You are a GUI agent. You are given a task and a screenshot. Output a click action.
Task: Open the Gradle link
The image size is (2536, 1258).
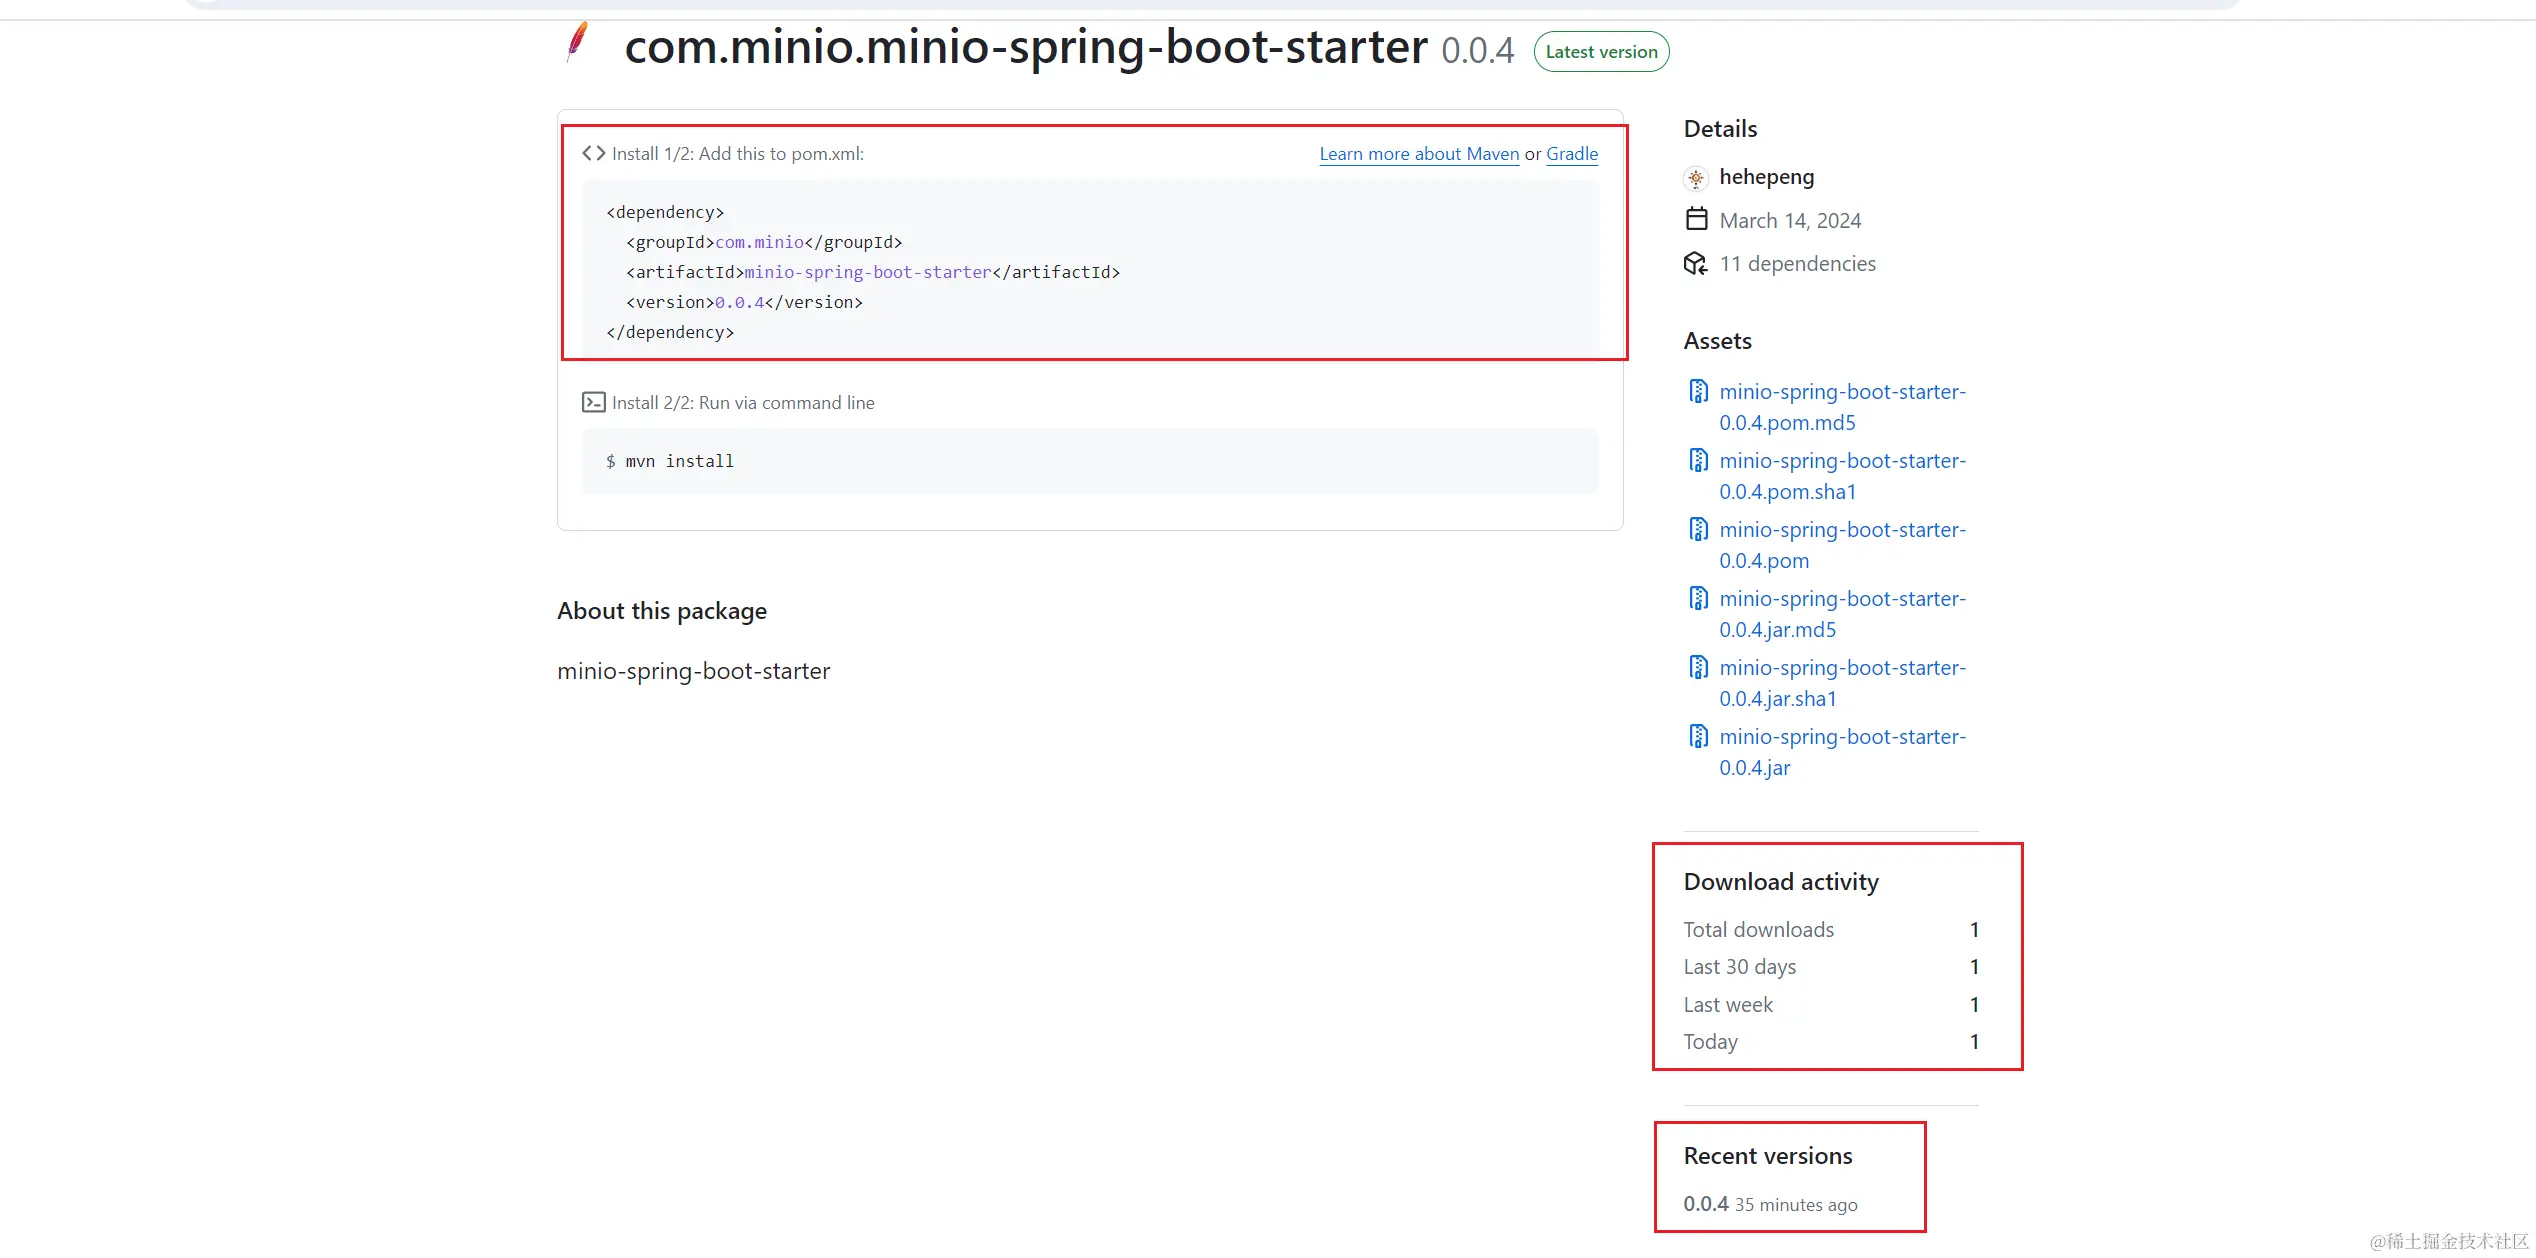[1571, 154]
